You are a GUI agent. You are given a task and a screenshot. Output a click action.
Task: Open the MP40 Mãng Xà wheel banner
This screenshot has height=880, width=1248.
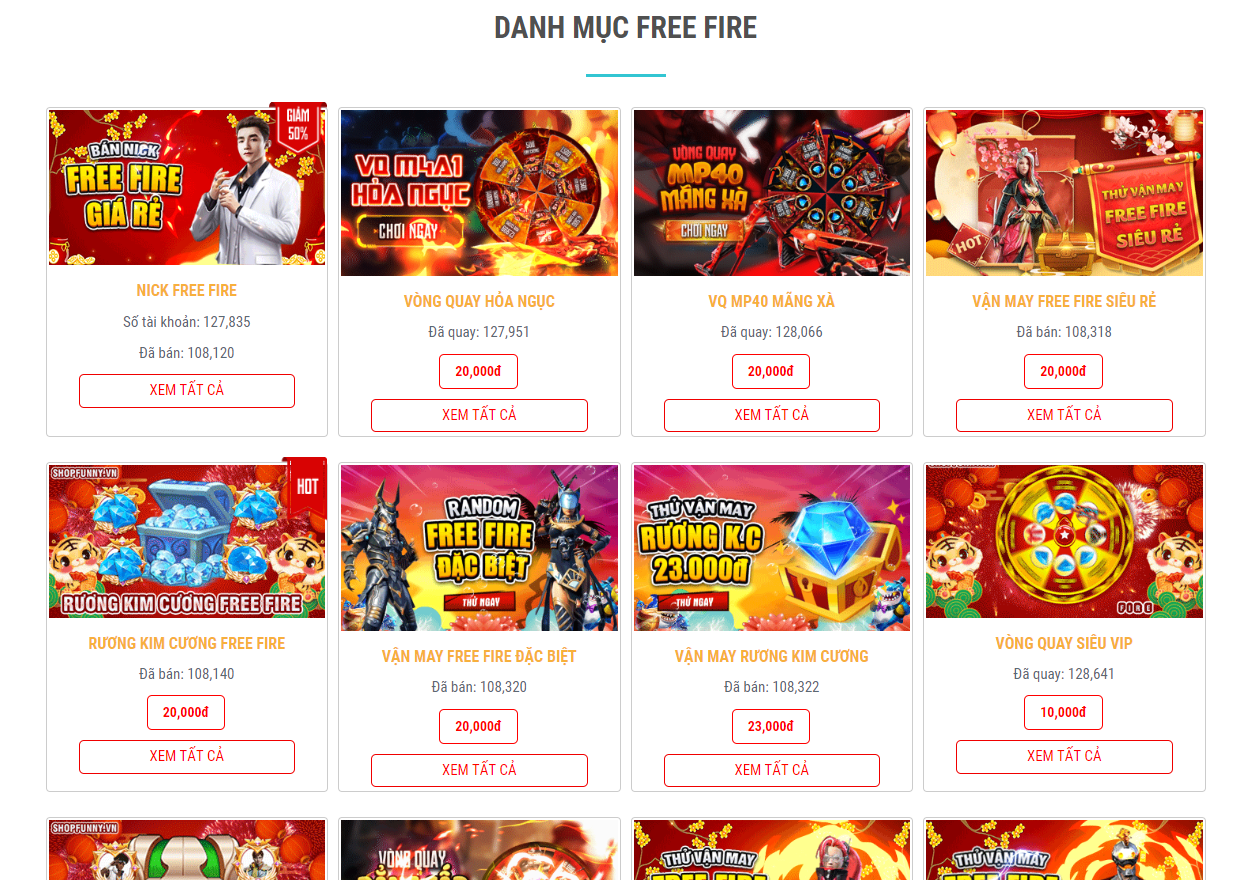[772, 193]
